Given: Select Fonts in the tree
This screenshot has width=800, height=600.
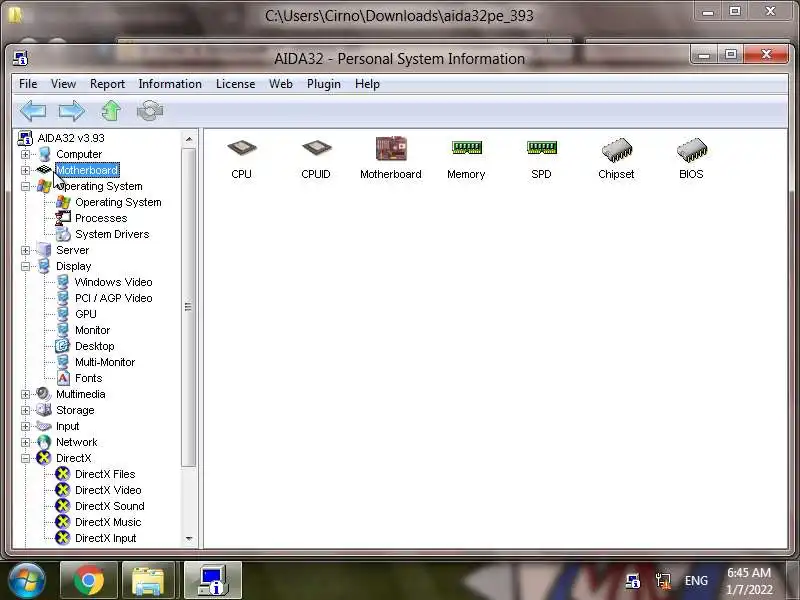Looking at the screenshot, I should 88,378.
